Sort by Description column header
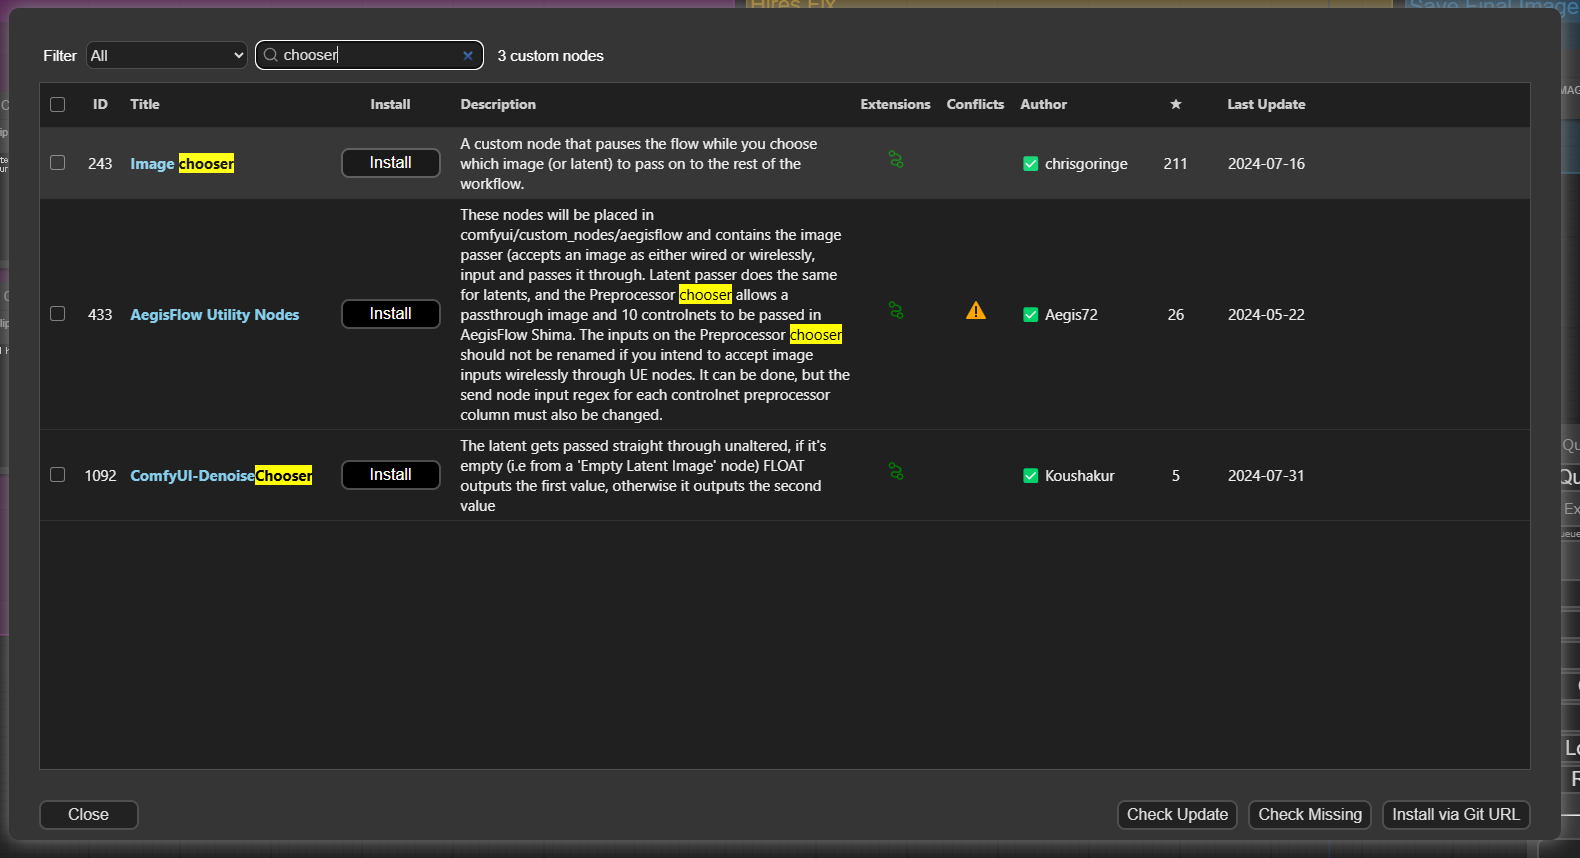The width and height of the screenshot is (1580, 858). [x=498, y=104]
